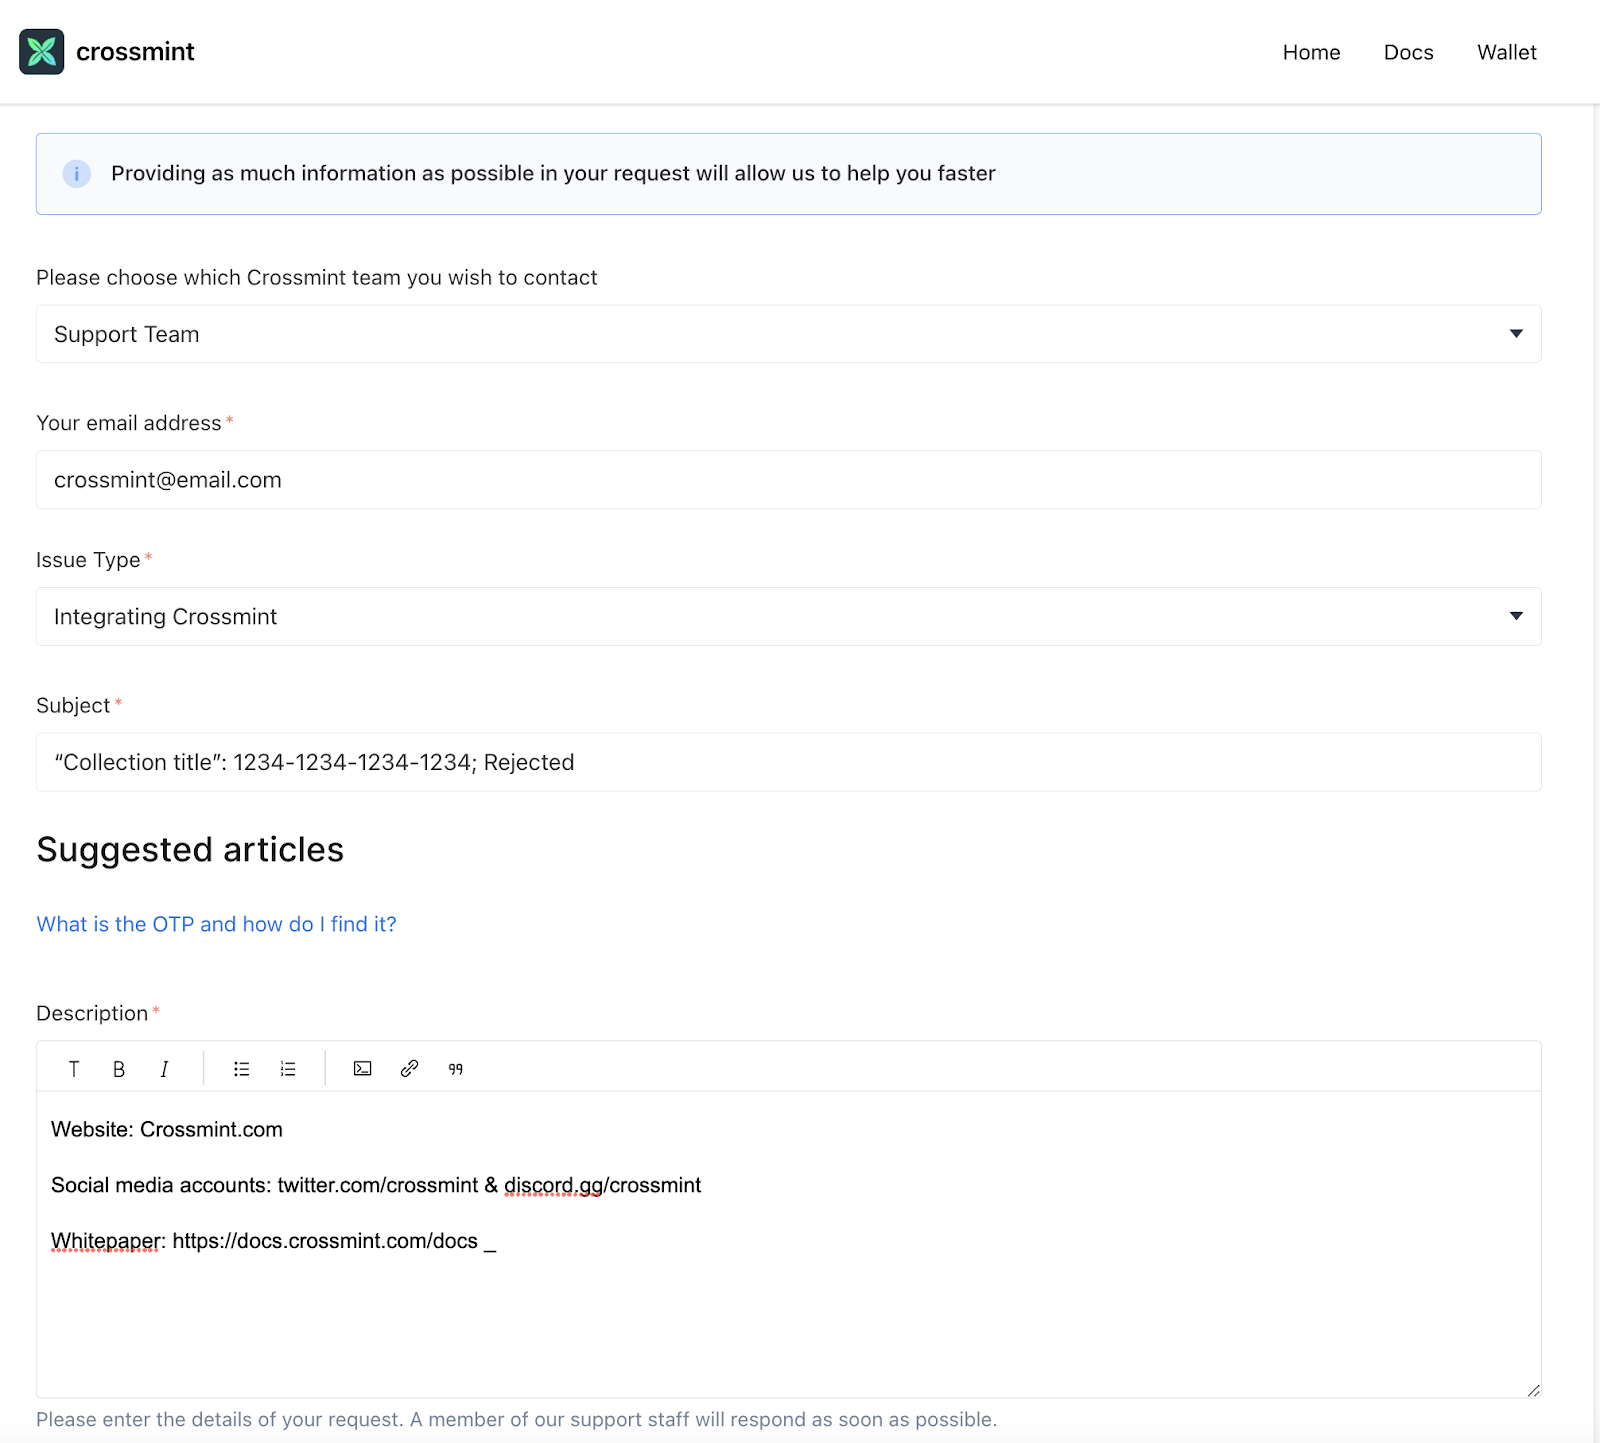Go to the Home page
The width and height of the screenshot is (1600, 1443).
pyautogui.click(x=1311, y=52)
